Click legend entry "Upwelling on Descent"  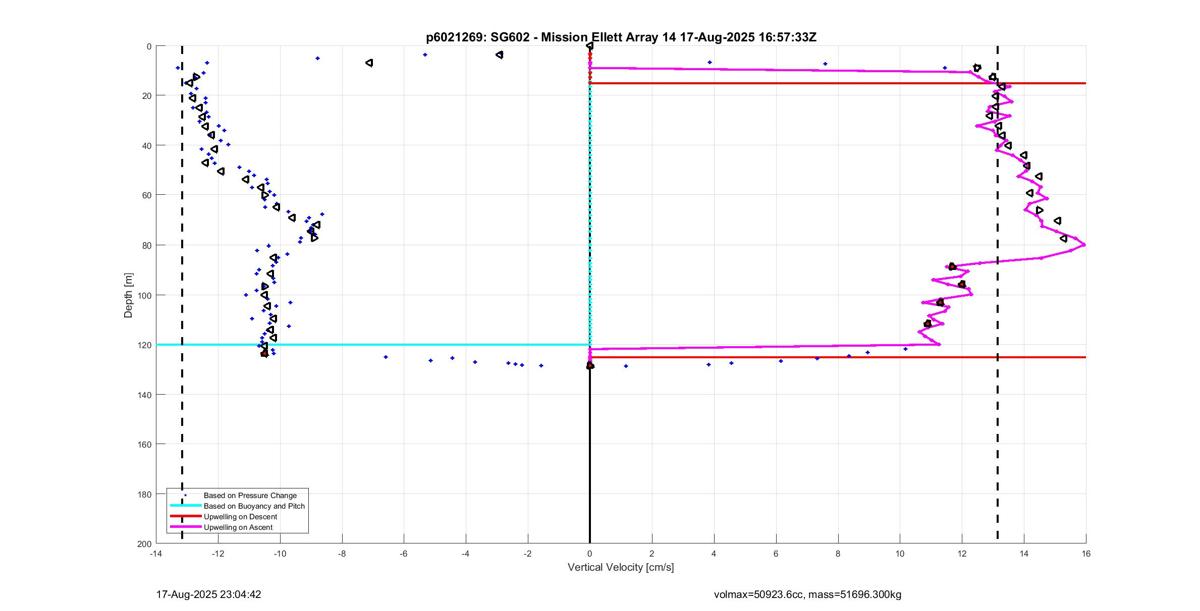241,516
